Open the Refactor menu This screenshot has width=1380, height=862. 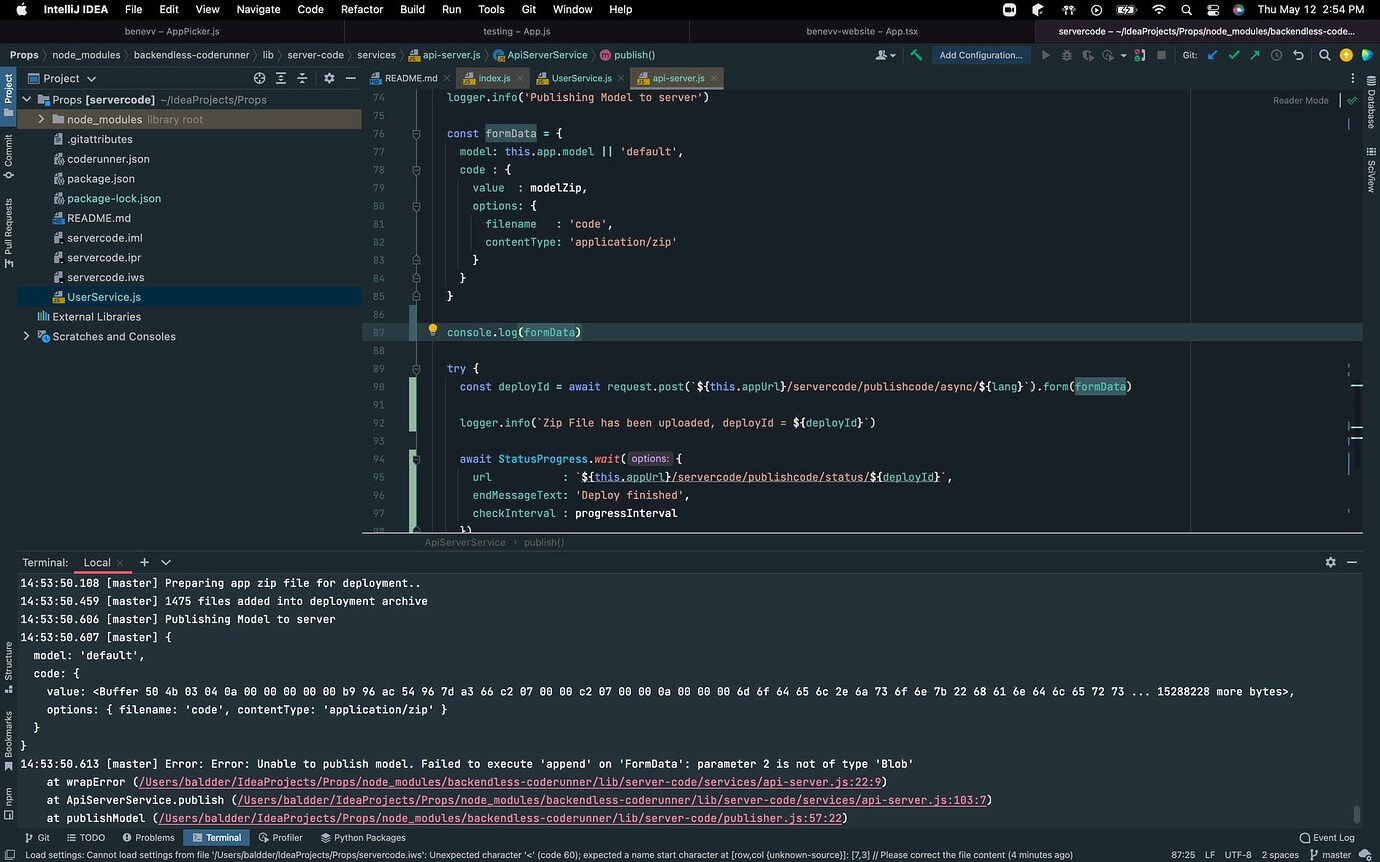click(362, 9)
